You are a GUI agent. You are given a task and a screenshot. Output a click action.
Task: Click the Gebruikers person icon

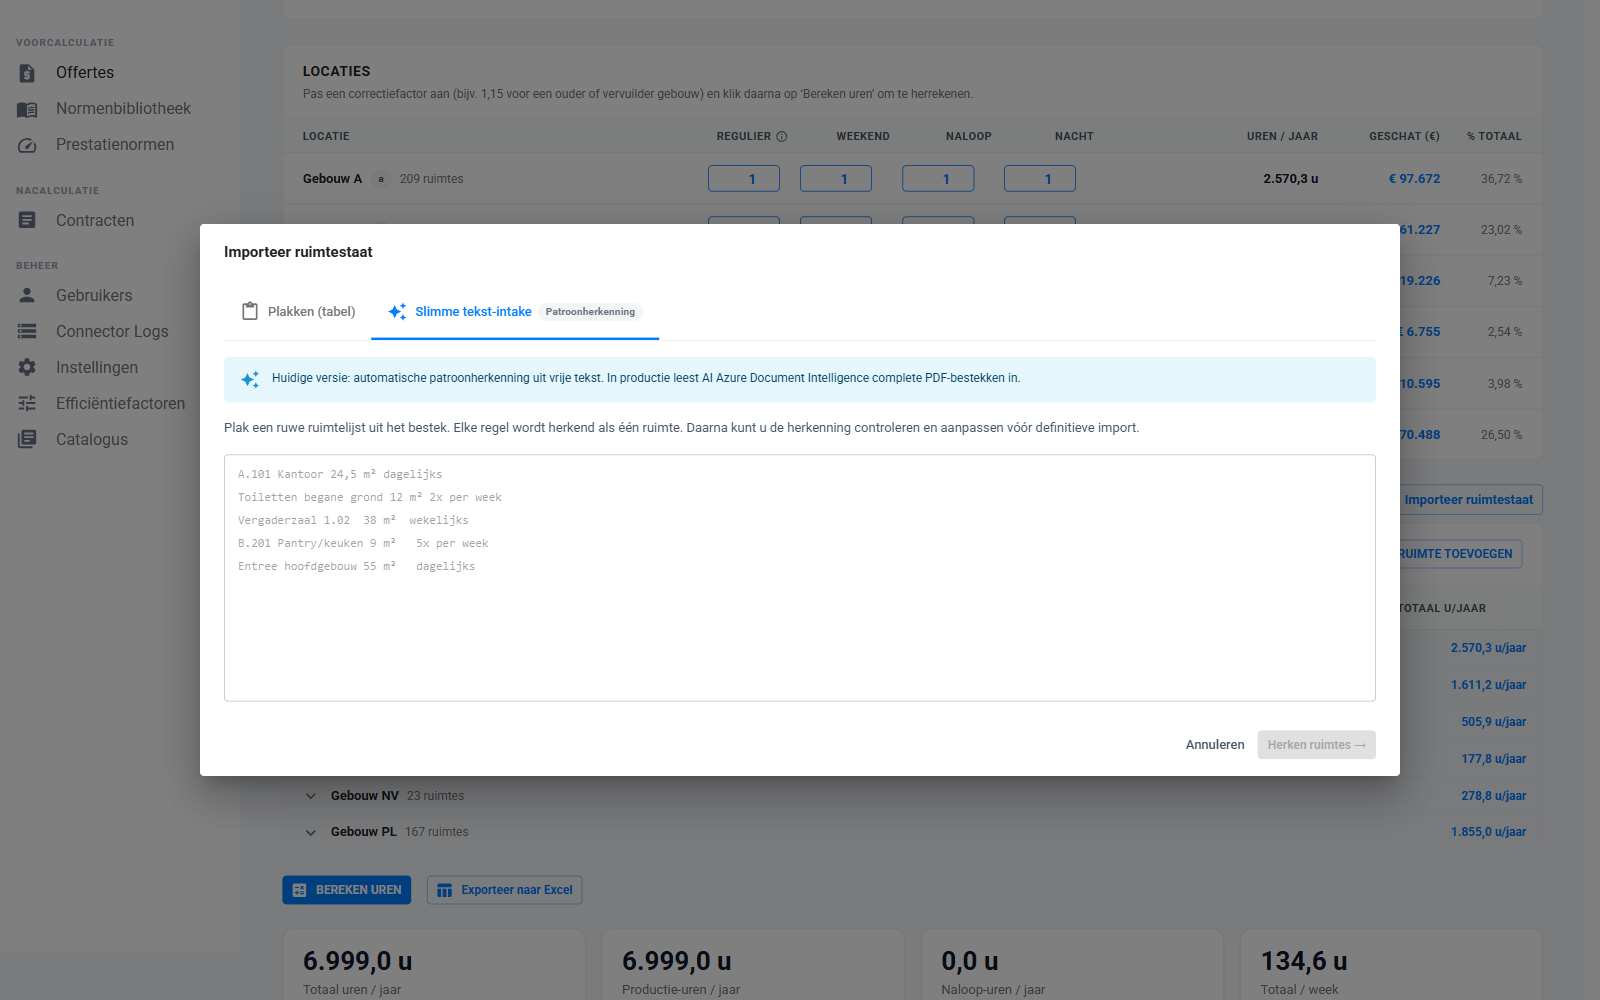click(x=27, y=295)
